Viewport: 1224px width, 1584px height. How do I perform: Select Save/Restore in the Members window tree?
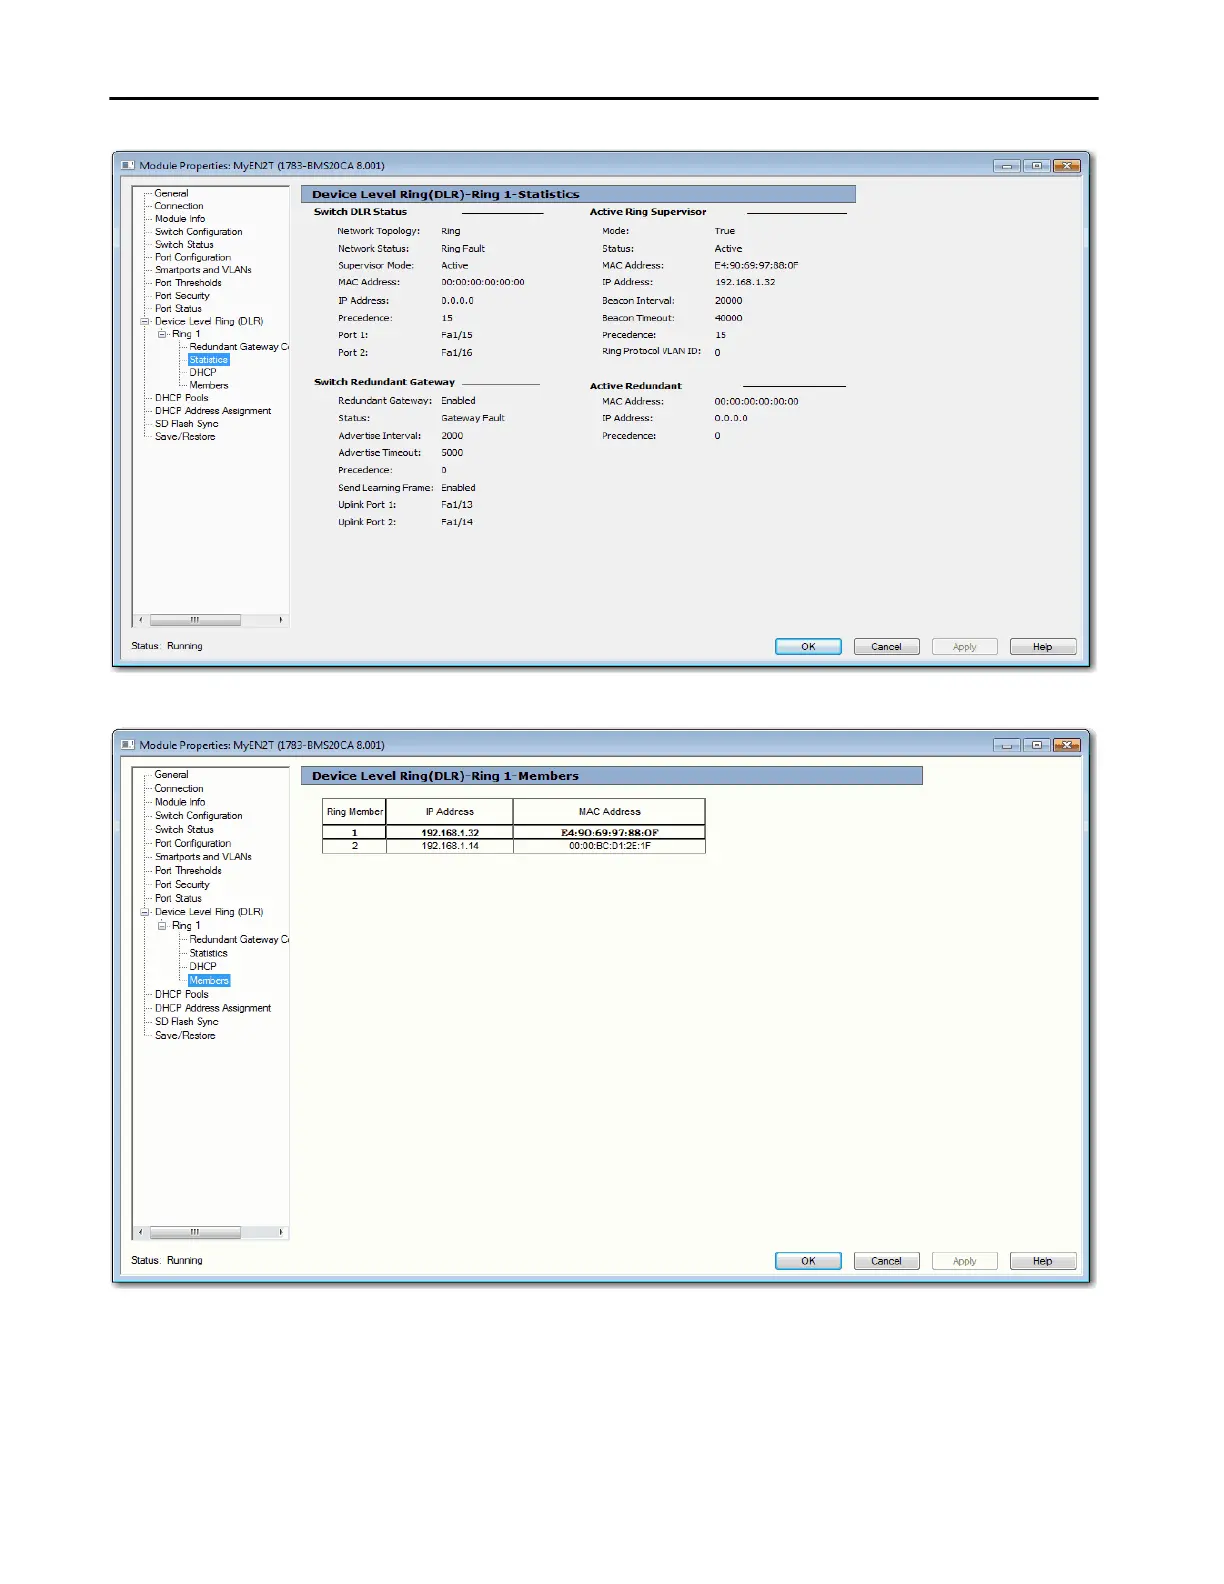(x=185, y=1036)
